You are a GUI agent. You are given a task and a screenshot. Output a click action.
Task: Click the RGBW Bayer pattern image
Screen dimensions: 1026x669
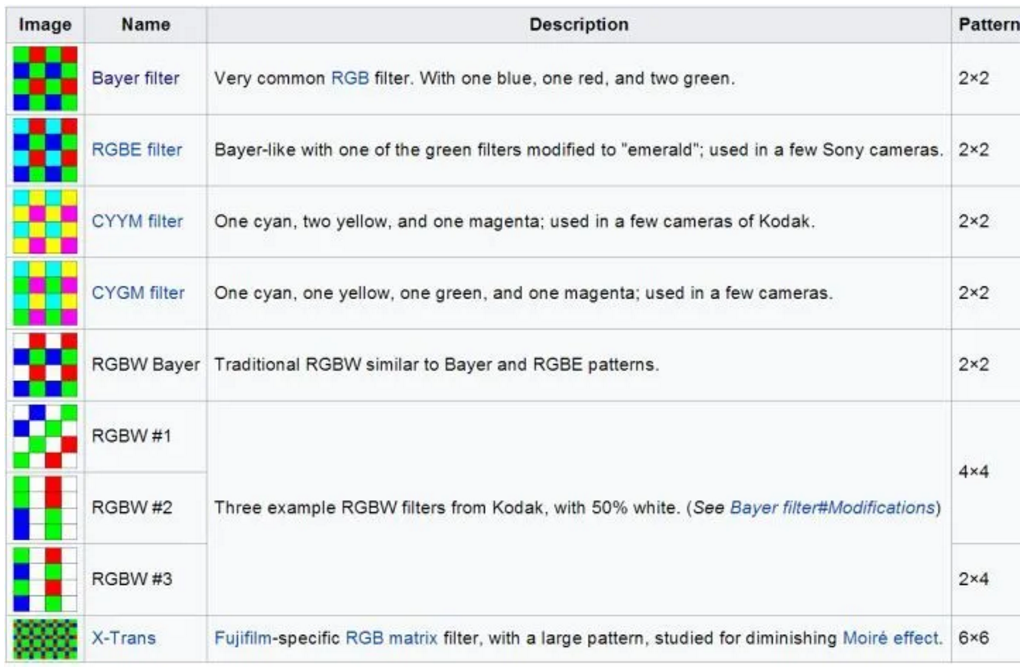(44, 365)
